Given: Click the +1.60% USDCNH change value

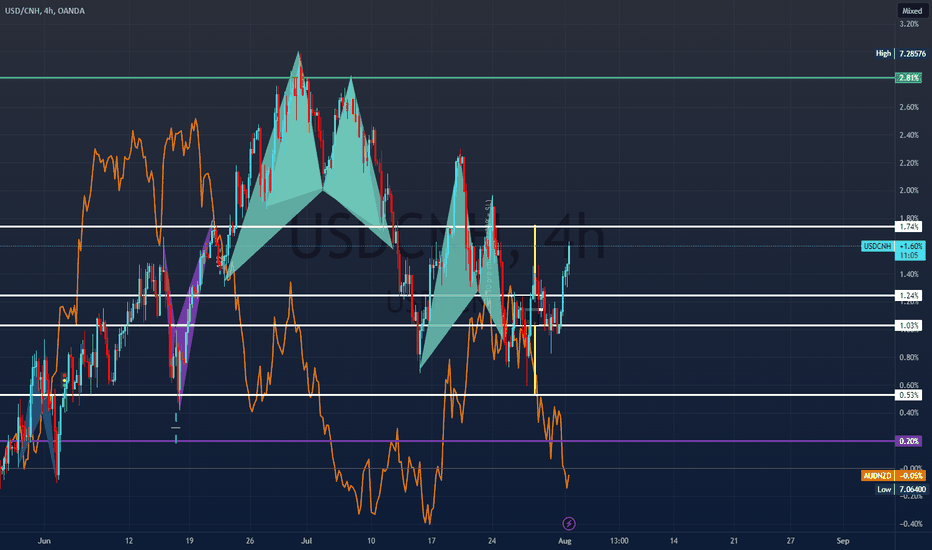Looking at the screenshot, I should tap(911, 246).
